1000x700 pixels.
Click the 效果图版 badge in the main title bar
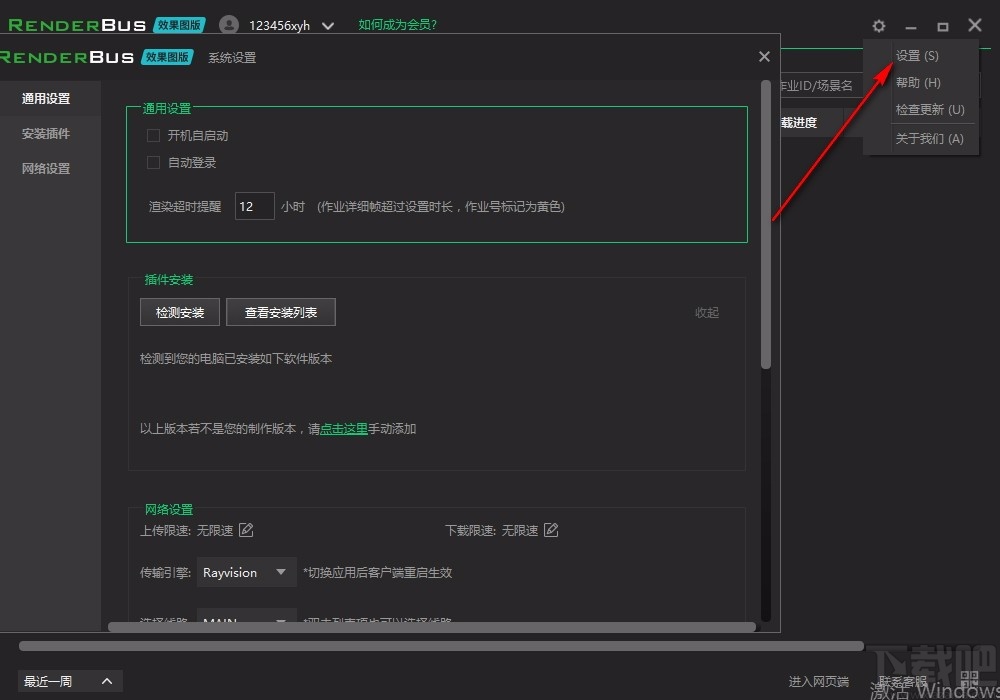[179, 25]
